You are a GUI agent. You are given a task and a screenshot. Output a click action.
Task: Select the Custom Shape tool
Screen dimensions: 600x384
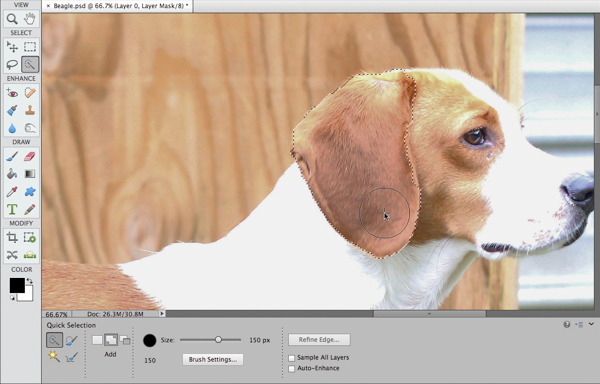point(30,192)
